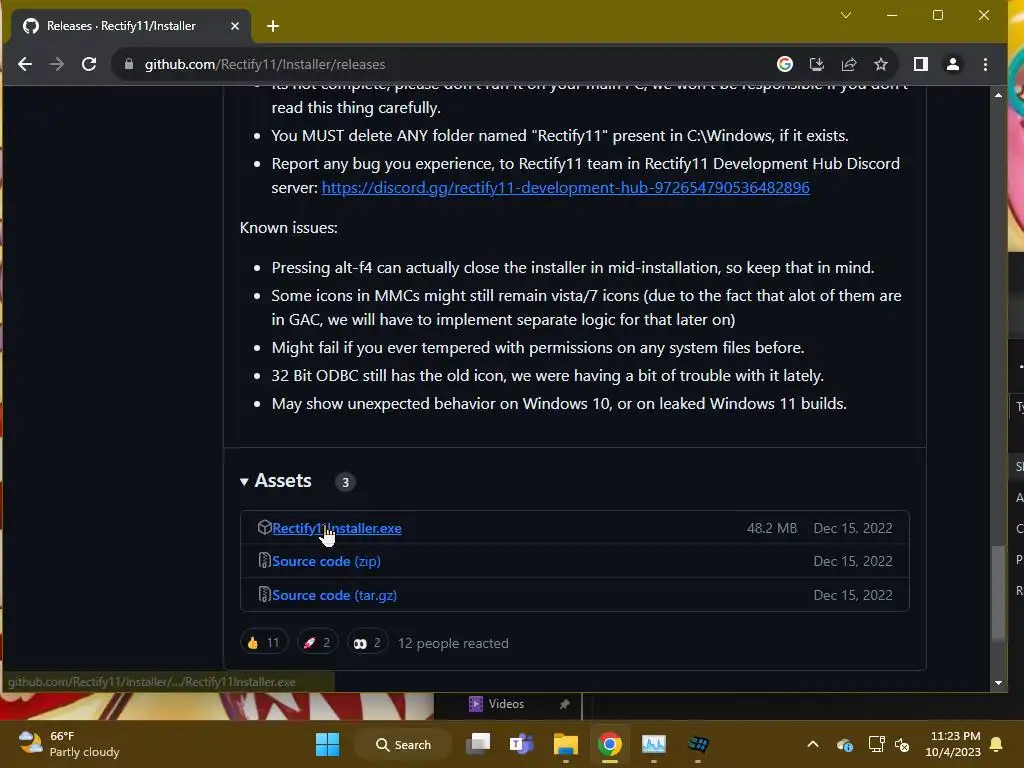Open Task View on the taskbar

tap(478, 744)
